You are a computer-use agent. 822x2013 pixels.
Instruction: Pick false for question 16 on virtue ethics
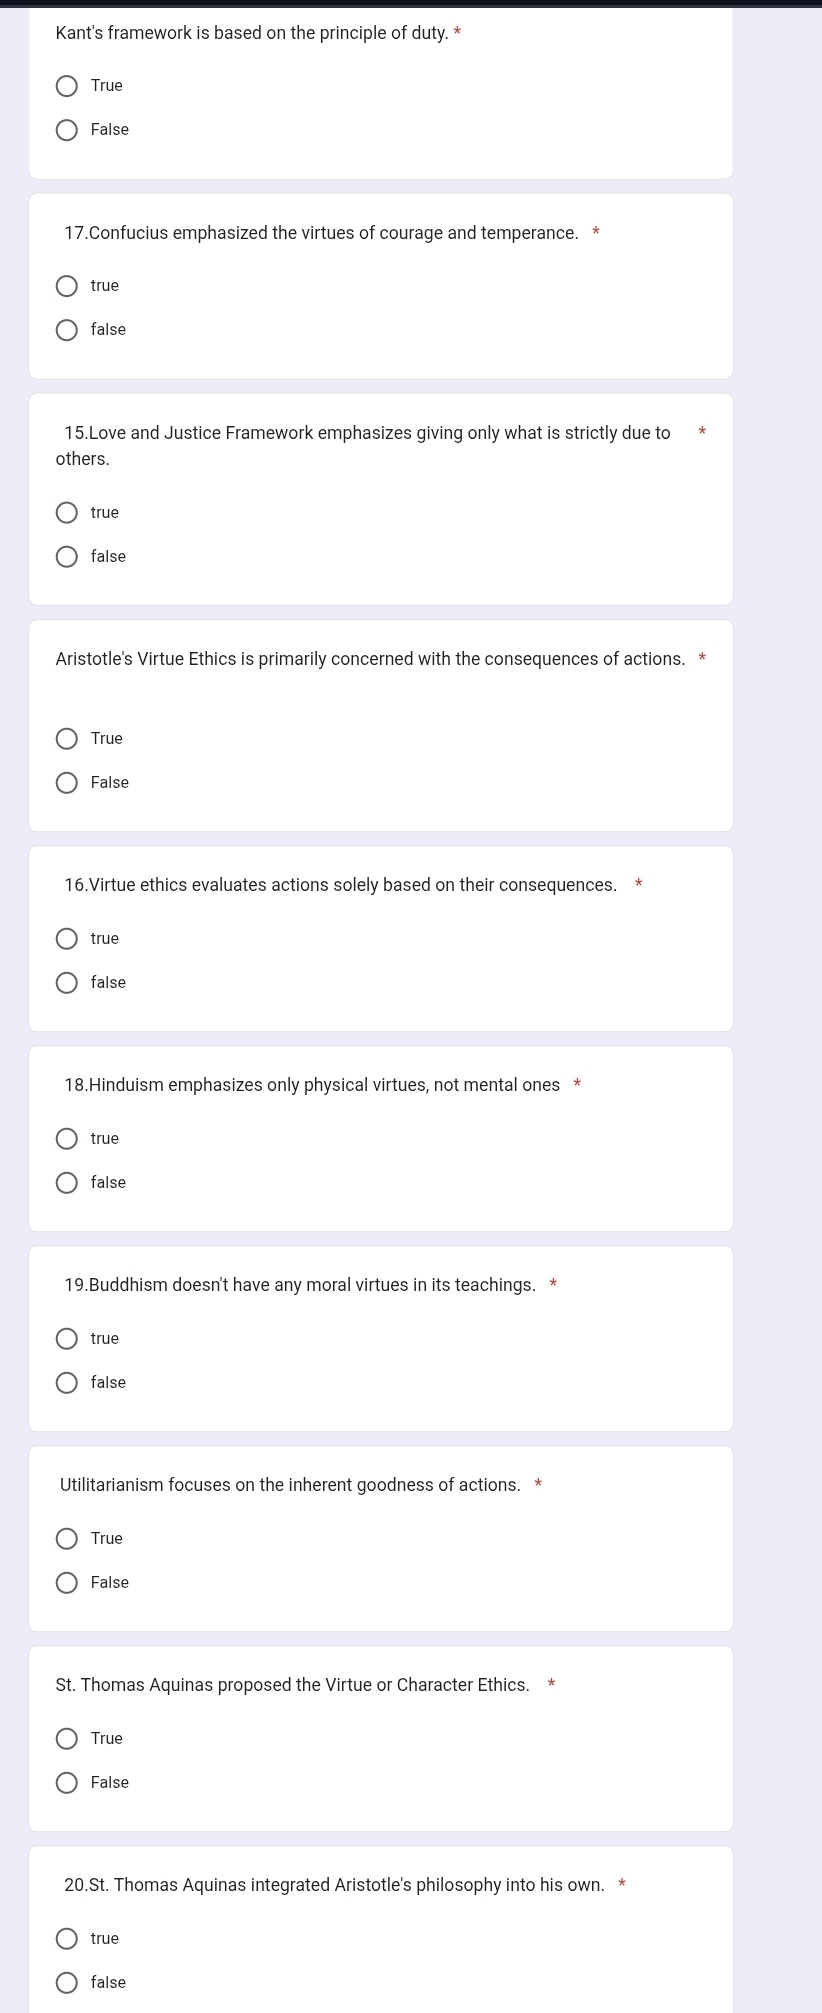pos(67,983)
